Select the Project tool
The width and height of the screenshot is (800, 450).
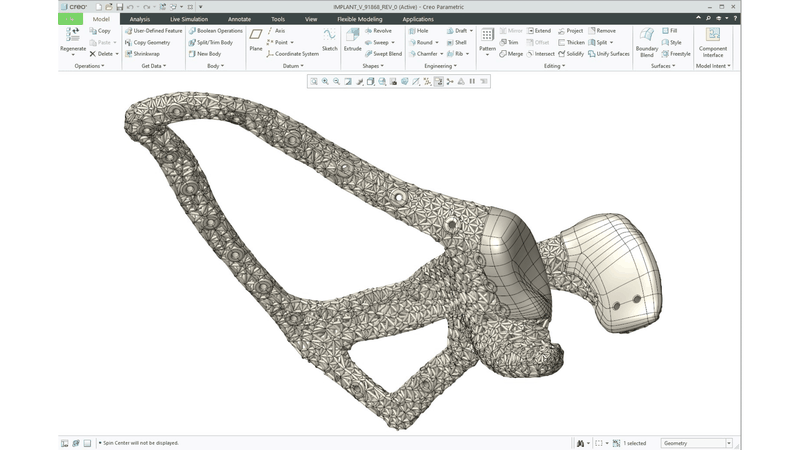(570, 31)
